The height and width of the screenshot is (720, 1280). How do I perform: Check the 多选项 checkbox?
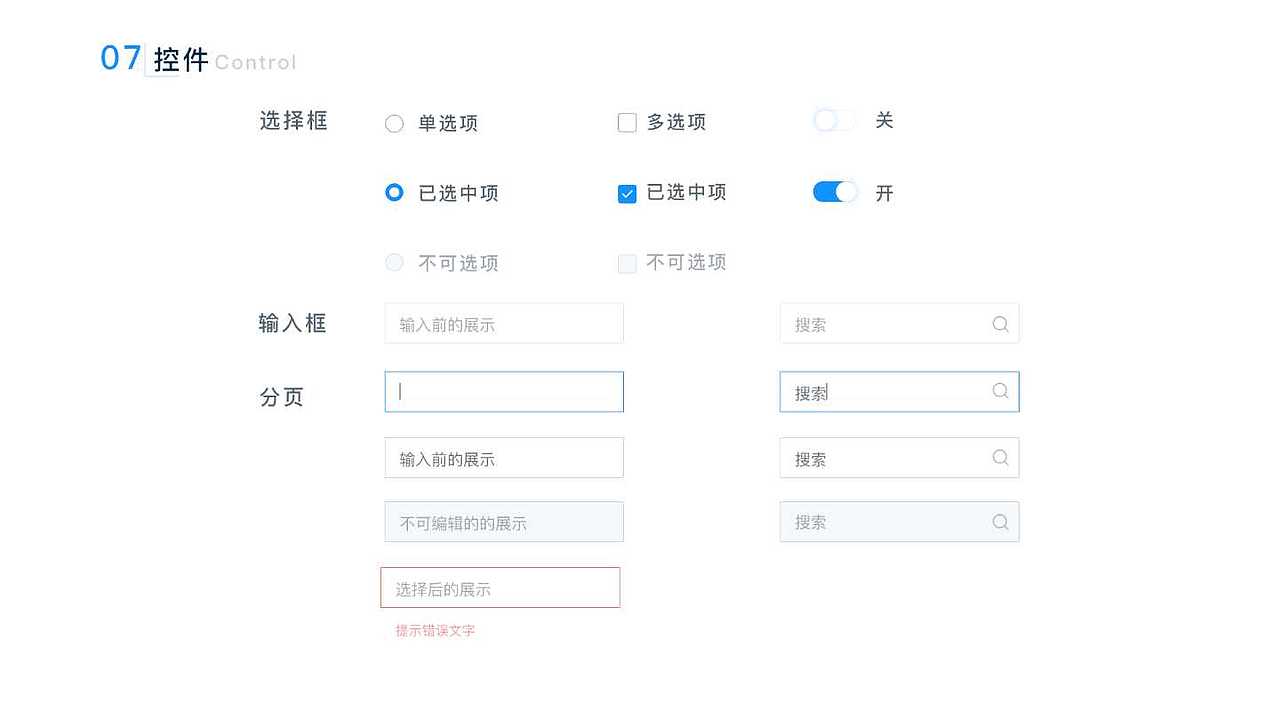(x=627, y=122)
